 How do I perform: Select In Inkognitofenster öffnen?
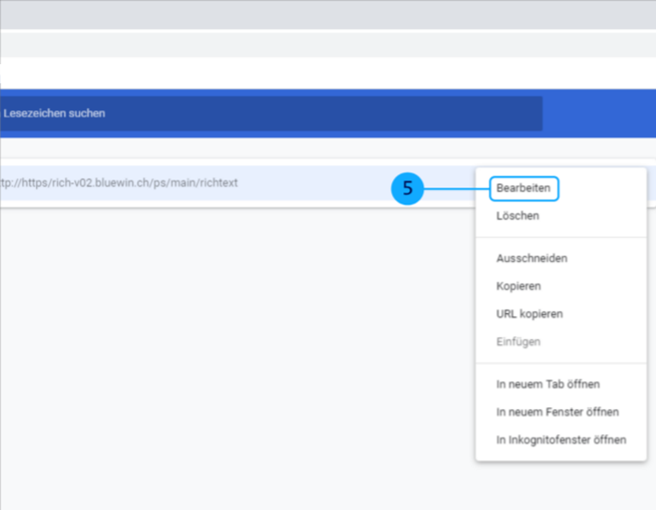[561, 440]
